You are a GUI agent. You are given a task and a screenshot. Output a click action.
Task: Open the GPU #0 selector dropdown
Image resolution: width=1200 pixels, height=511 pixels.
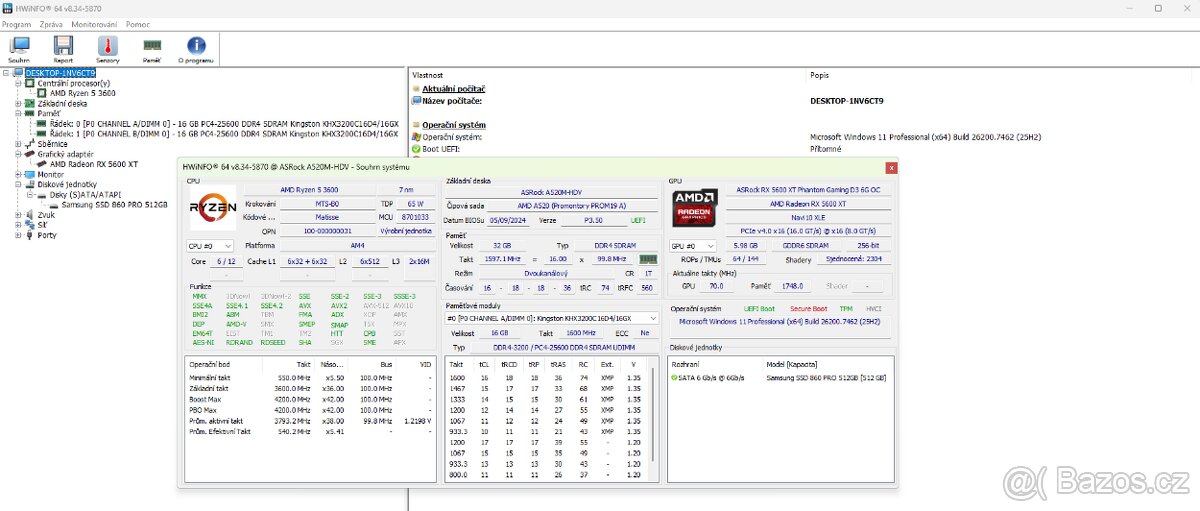[693, 245]
